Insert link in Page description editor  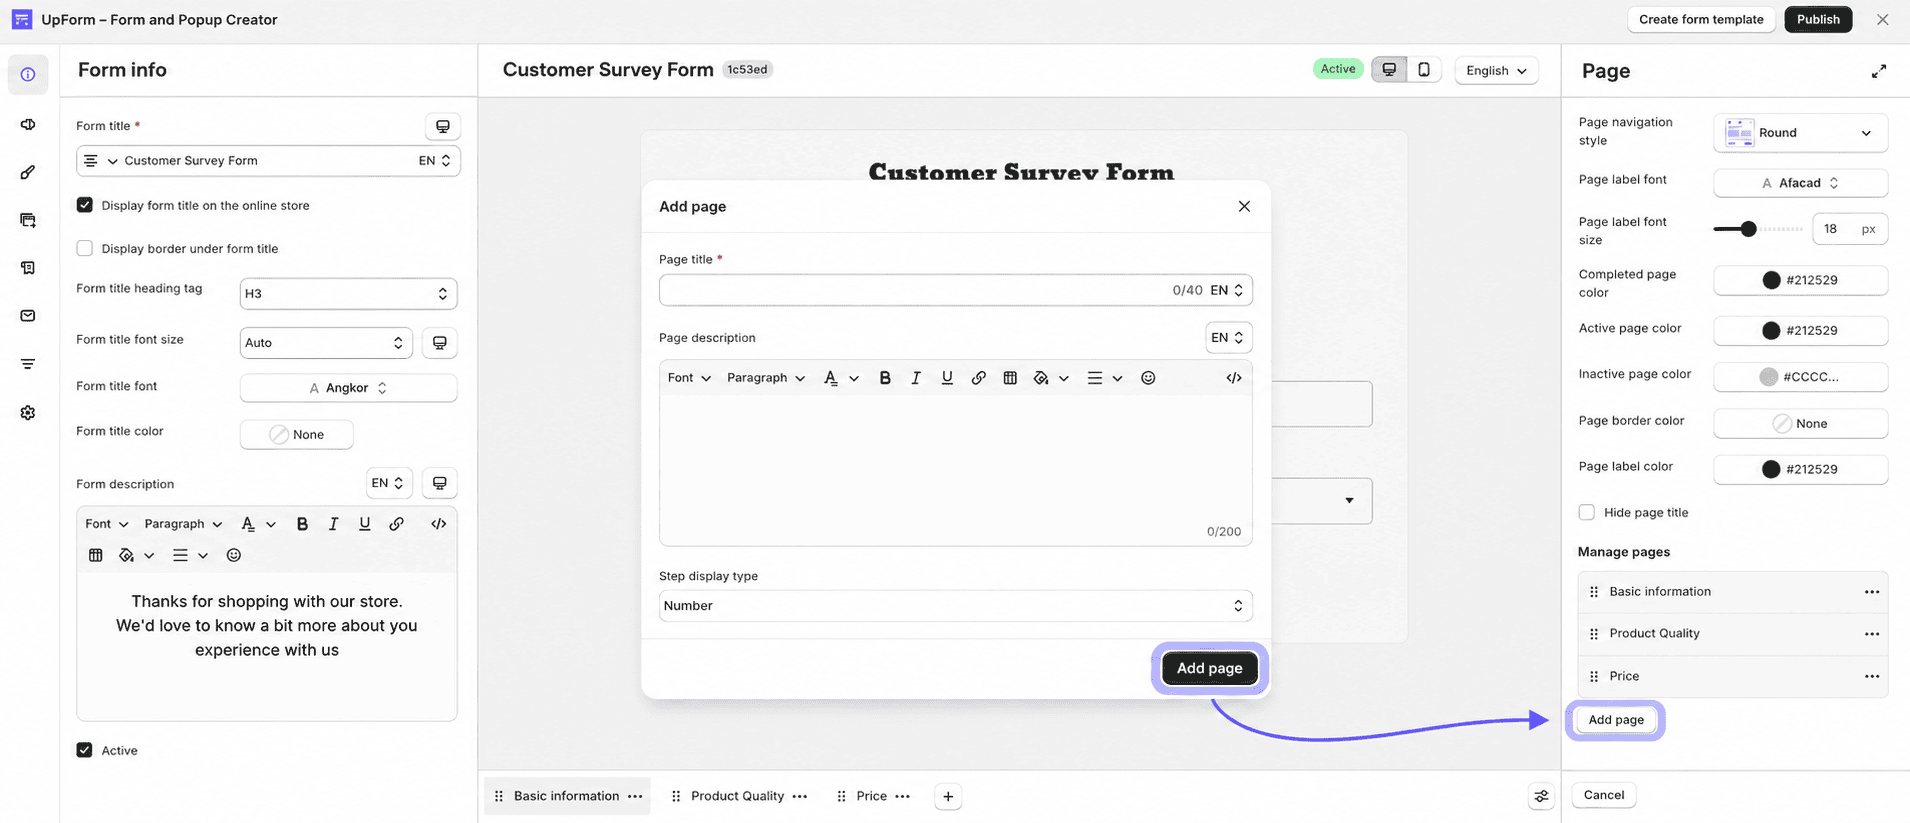979,378
